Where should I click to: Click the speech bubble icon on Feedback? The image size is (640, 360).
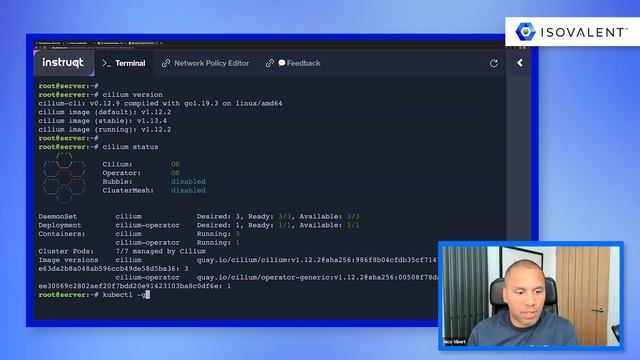(x=282, y=63)
